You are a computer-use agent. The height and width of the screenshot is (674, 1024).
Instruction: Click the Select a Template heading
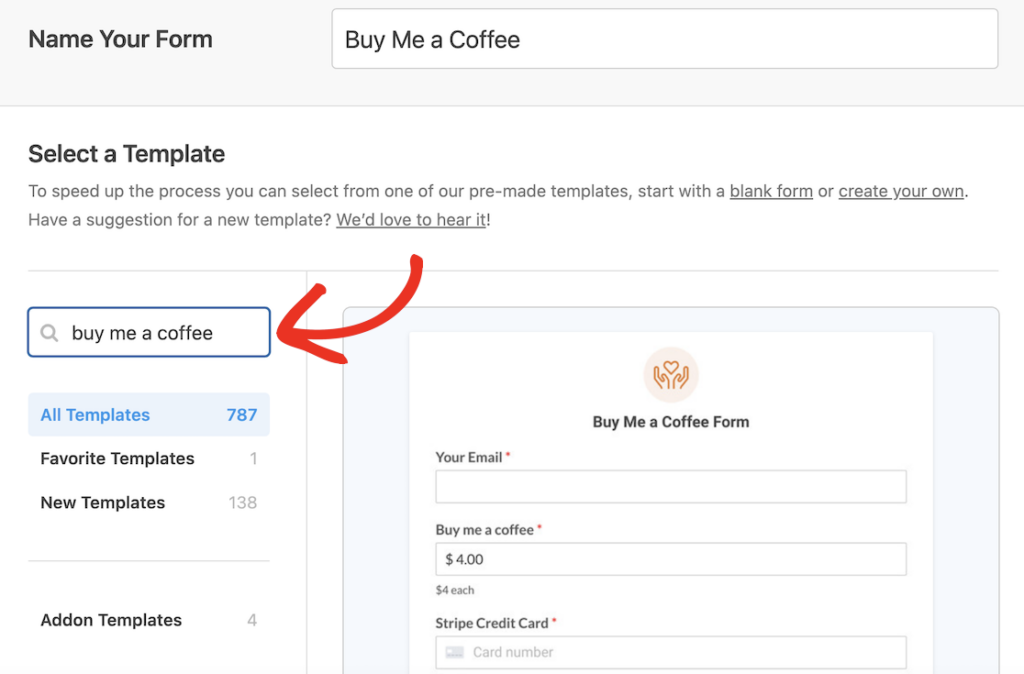pos(127,154)
